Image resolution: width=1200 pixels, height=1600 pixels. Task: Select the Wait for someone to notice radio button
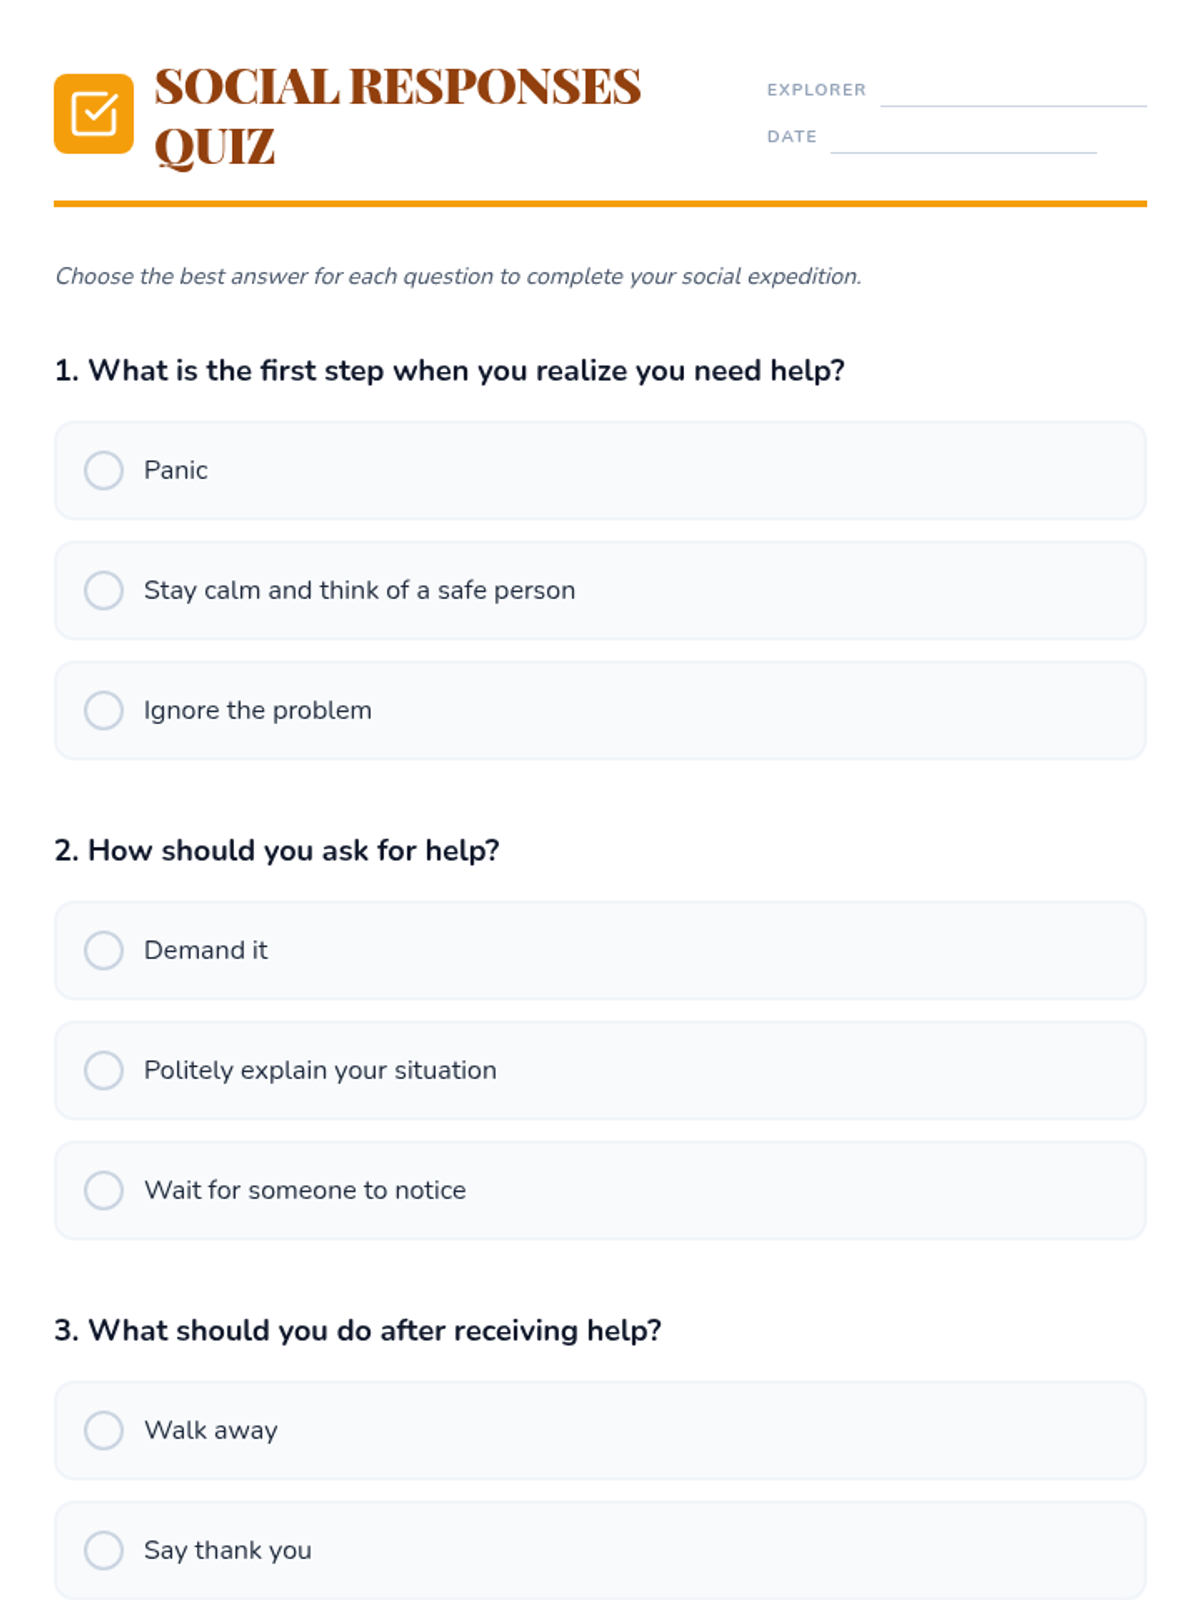pyautogui.click(x=104, y=1190)
